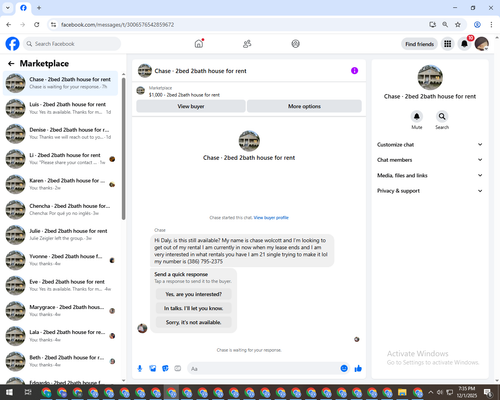
Task: Record a voice clip with microphone icon
Action: [x=140, y=368]
